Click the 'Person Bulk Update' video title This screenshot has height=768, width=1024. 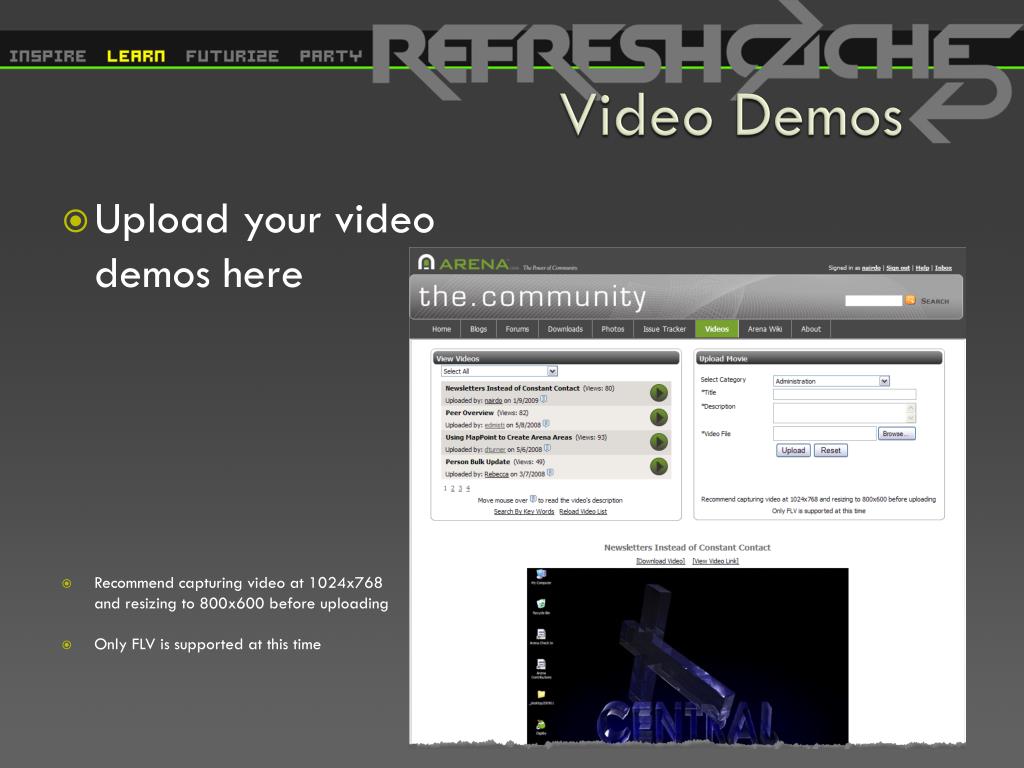tap(477, 462)
